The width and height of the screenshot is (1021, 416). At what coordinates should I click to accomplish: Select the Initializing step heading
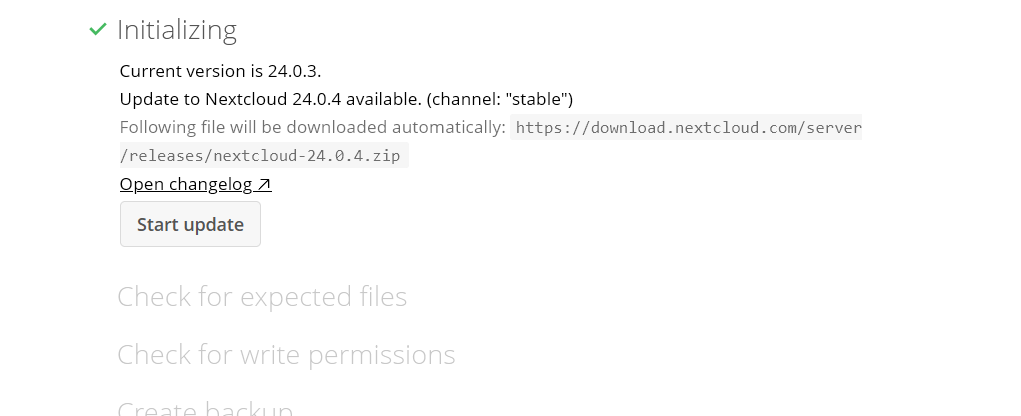176,30
